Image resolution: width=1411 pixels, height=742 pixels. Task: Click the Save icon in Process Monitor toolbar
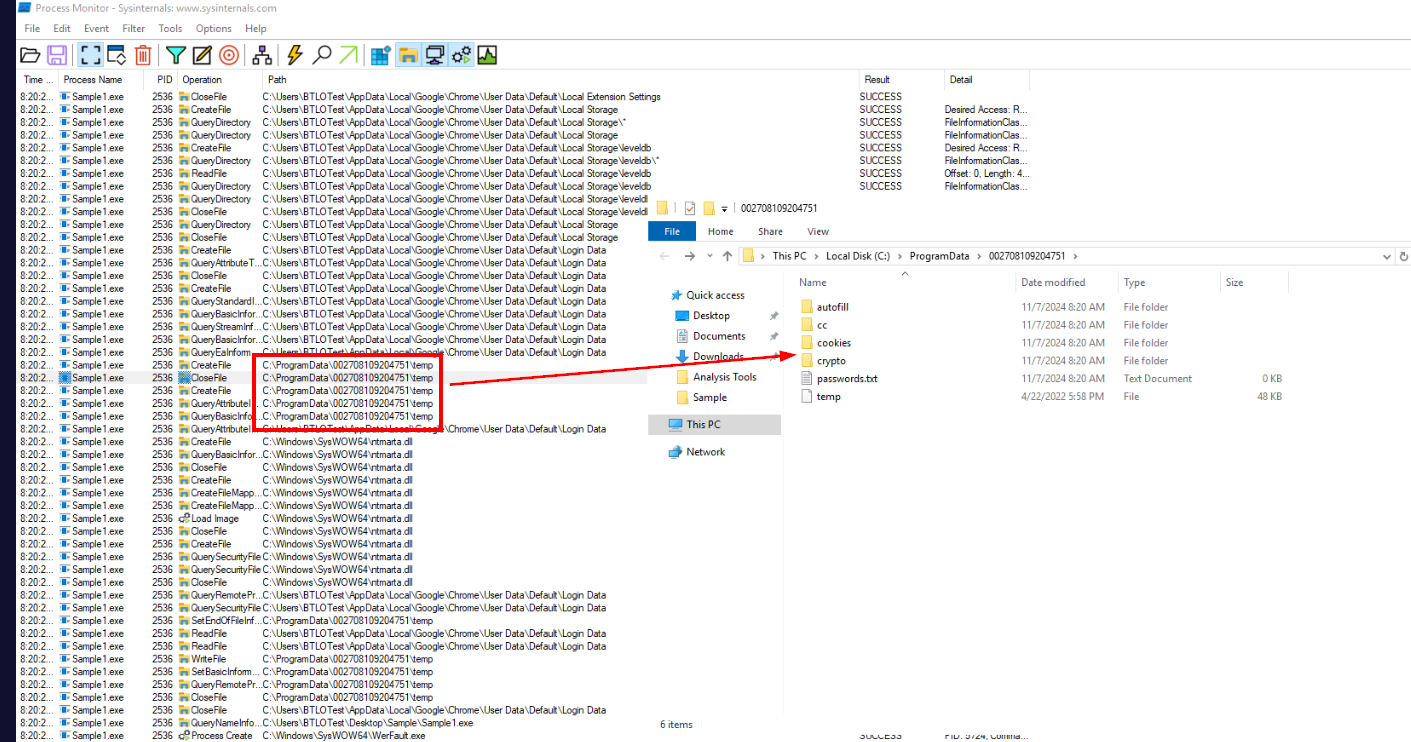coord(57,55)
